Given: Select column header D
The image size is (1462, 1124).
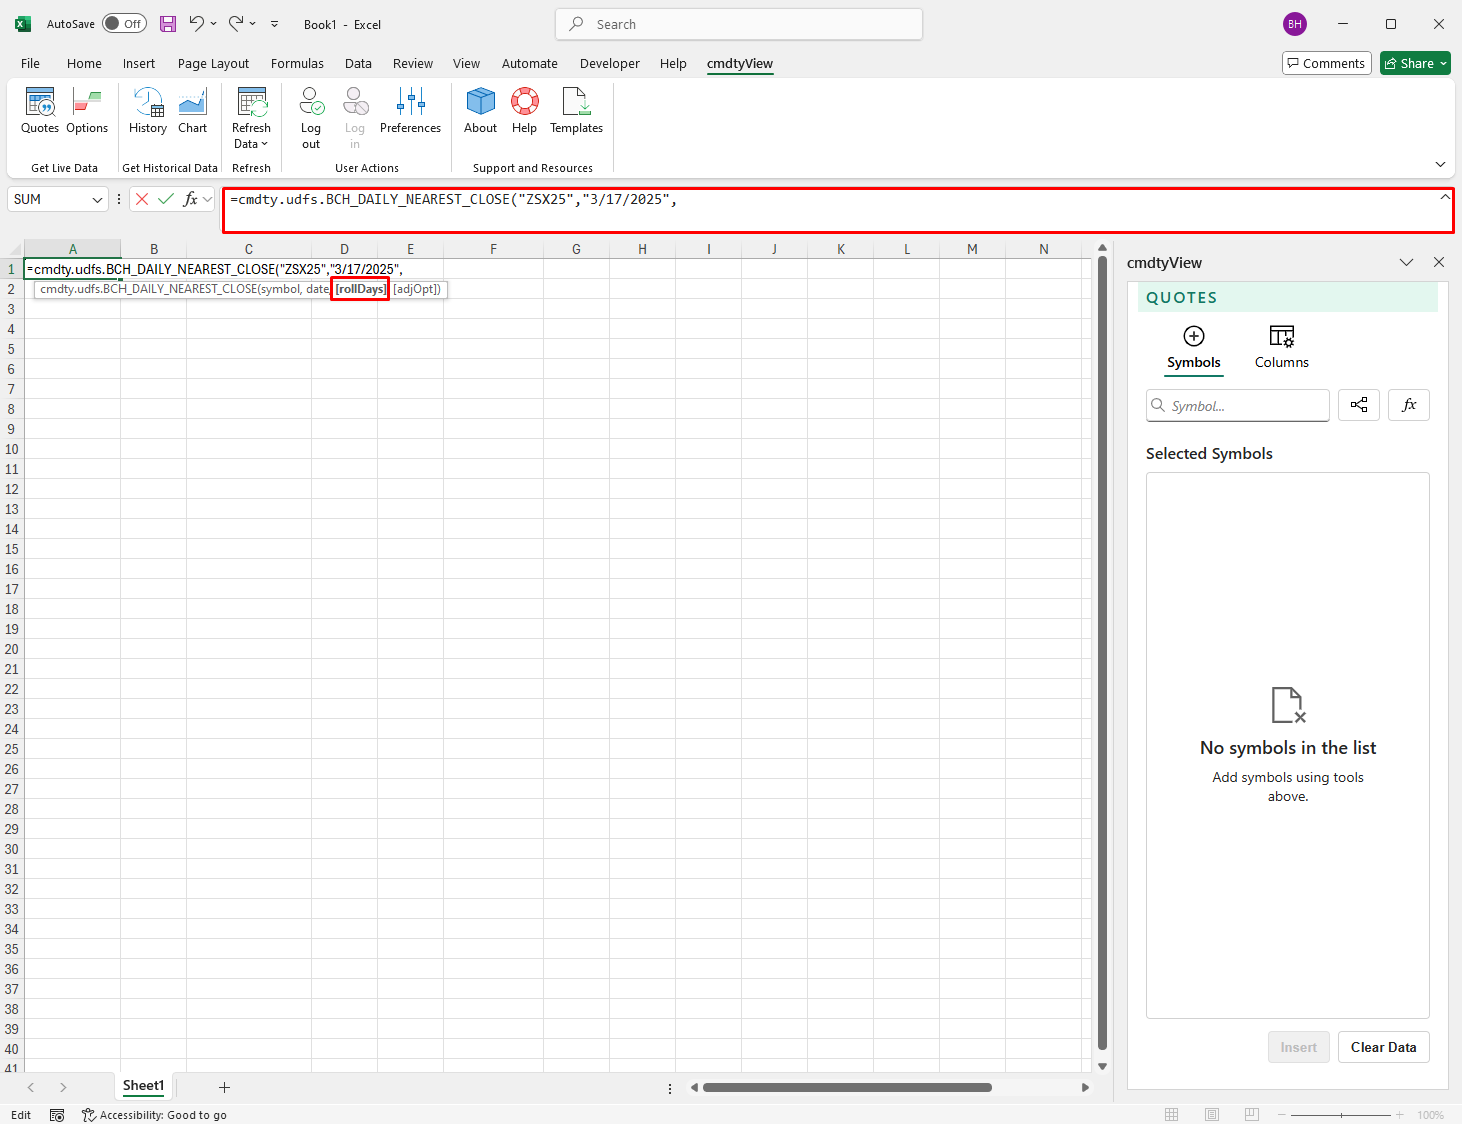Looking at the screenshot, I should tap(344, 249).
